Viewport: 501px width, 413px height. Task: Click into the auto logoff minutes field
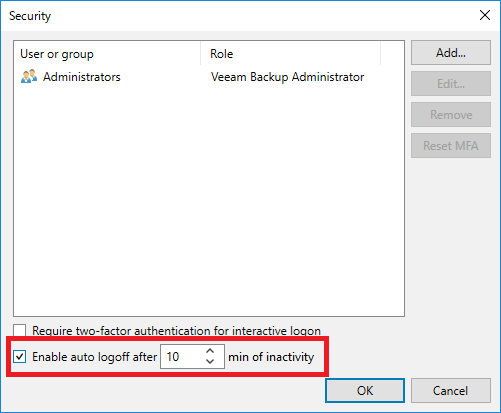pos(182,357)
